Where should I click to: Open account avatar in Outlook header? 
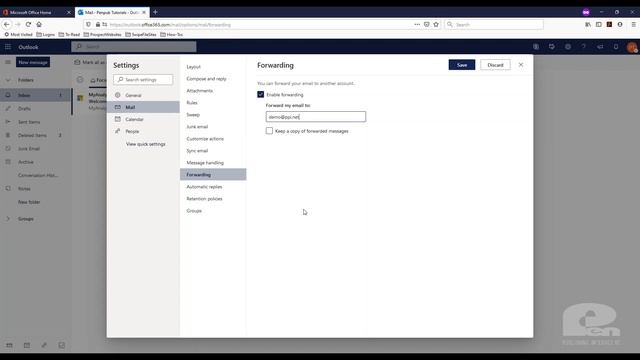point(632,47)
